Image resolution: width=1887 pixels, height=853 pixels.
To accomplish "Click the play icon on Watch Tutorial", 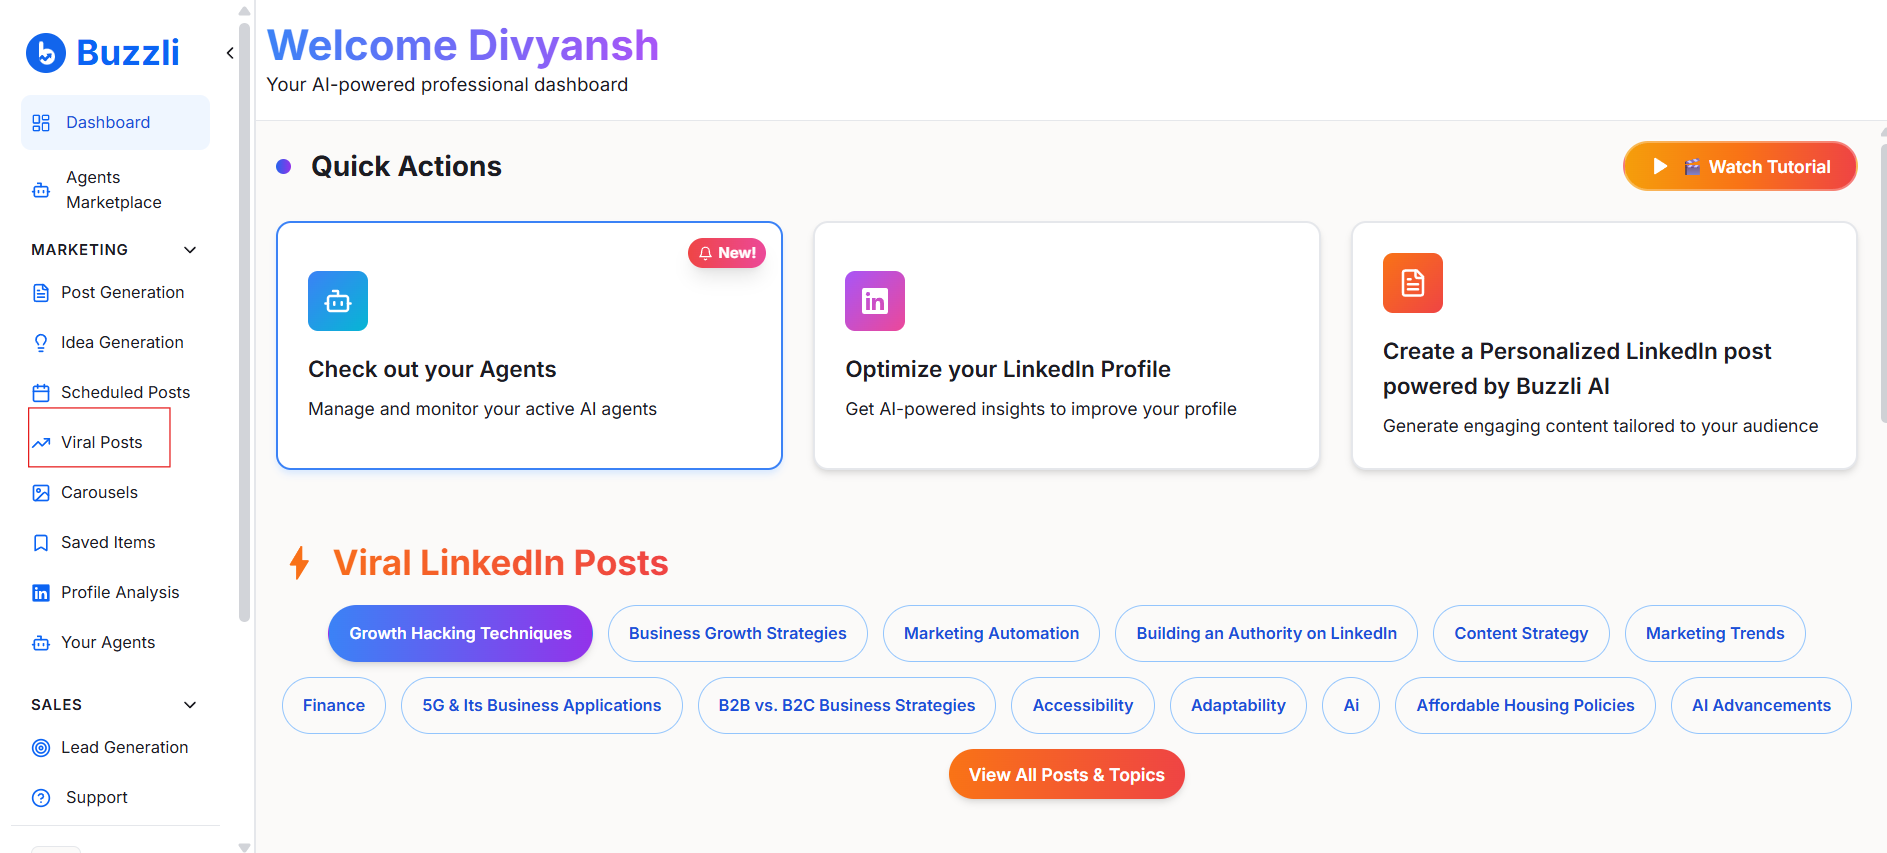I will pyautogui.click(x=1660, y=166).
